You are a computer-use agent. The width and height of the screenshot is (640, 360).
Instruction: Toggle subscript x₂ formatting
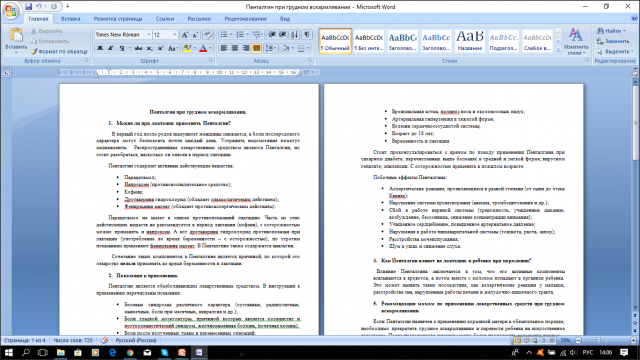tap(149, 48)
